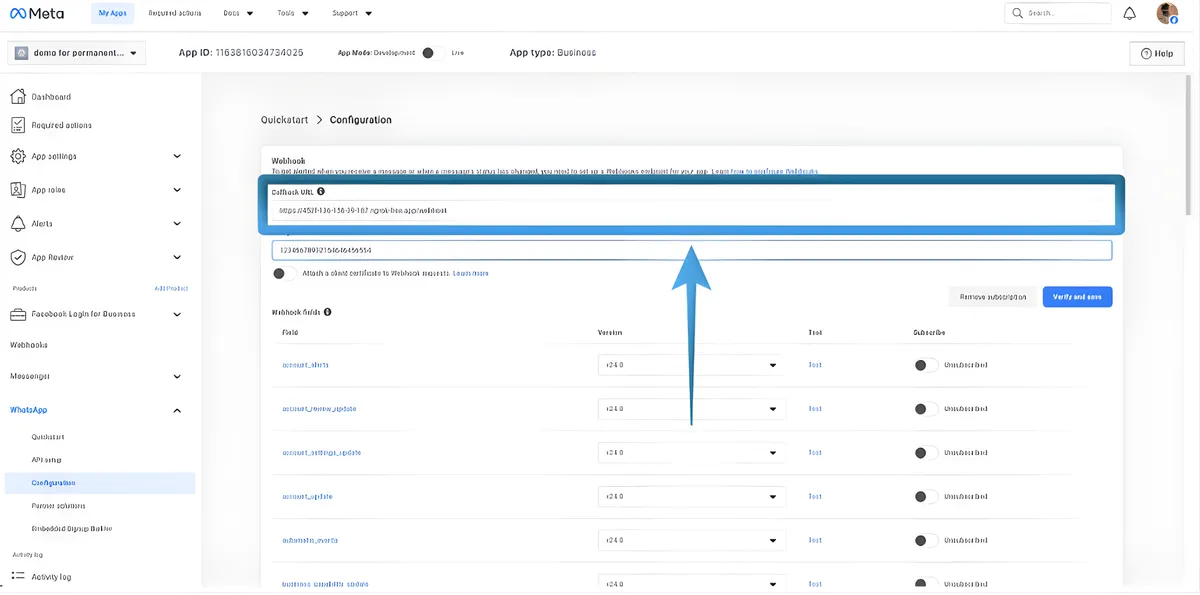The height and width of the screenshot is (595, 1200).
Task: Click Remove subscription button
Action: [x=993, y=297]
